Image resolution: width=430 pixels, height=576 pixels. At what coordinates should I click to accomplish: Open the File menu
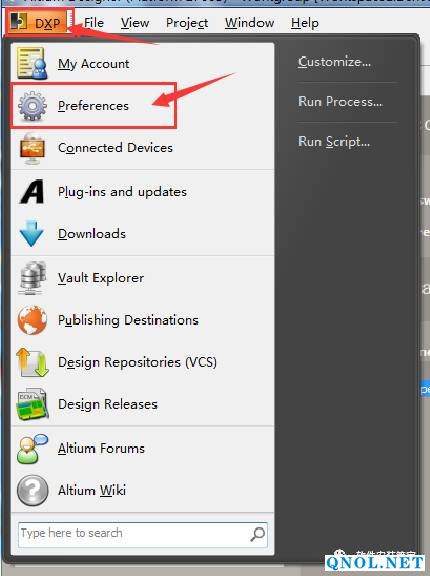pos(94,23)
